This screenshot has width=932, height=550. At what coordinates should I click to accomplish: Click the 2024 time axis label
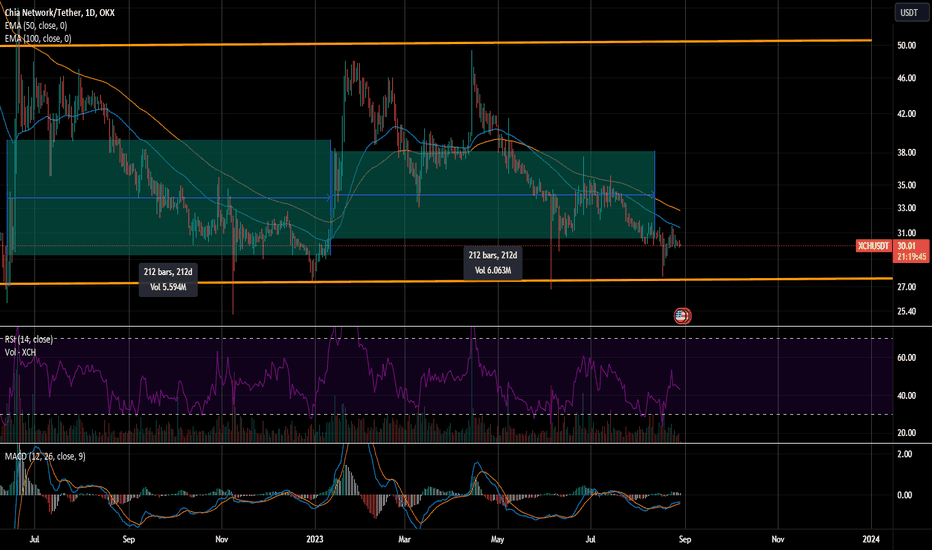(x=871, y=540)
